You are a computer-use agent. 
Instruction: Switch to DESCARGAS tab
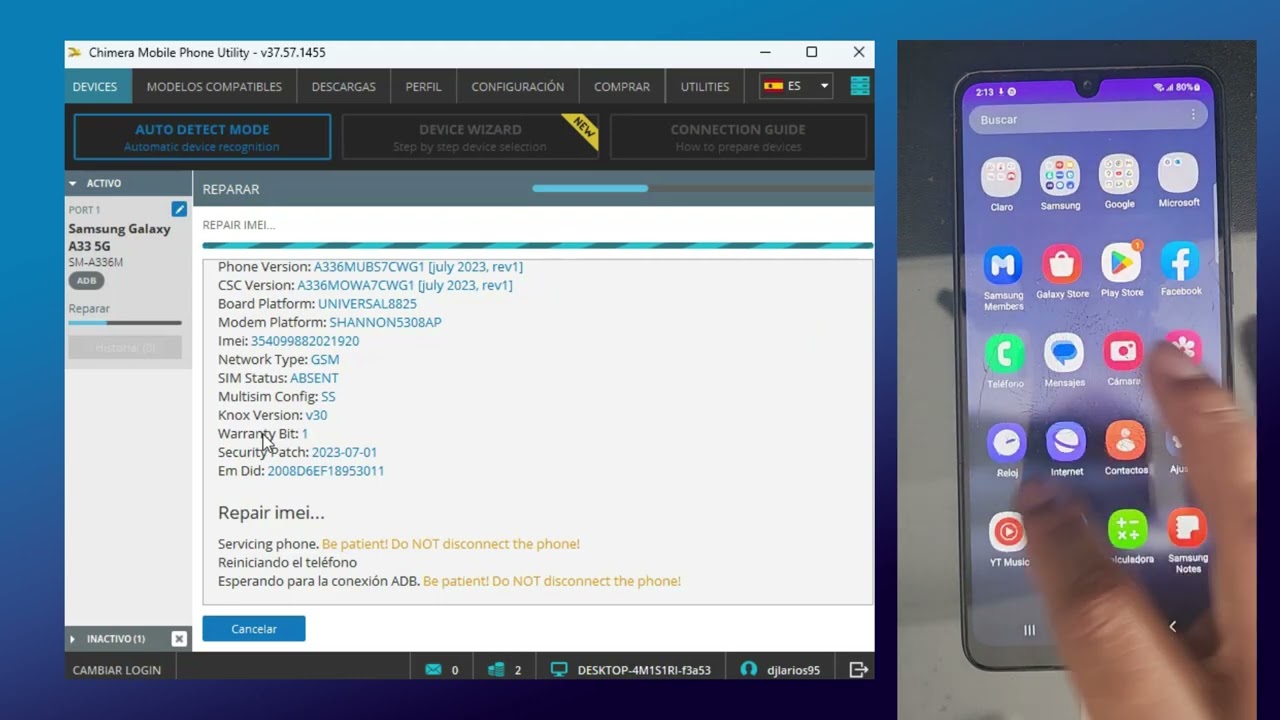coord(344,87)
